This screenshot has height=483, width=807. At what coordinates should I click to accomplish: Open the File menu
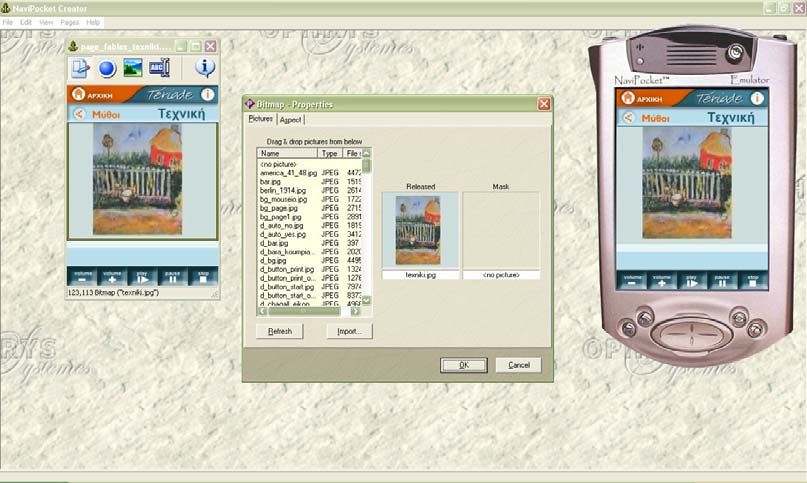coord(7,23)
